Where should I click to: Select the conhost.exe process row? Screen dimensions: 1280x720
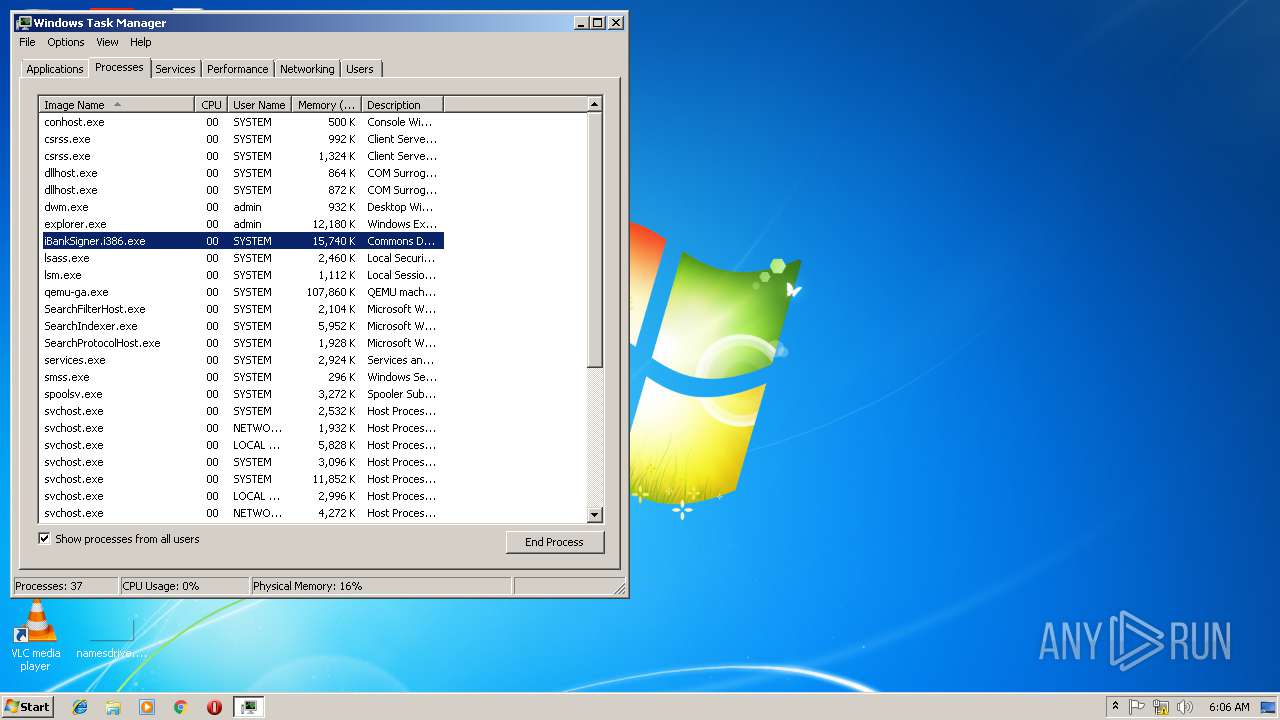pyautogui.click(x=241, y=122)
